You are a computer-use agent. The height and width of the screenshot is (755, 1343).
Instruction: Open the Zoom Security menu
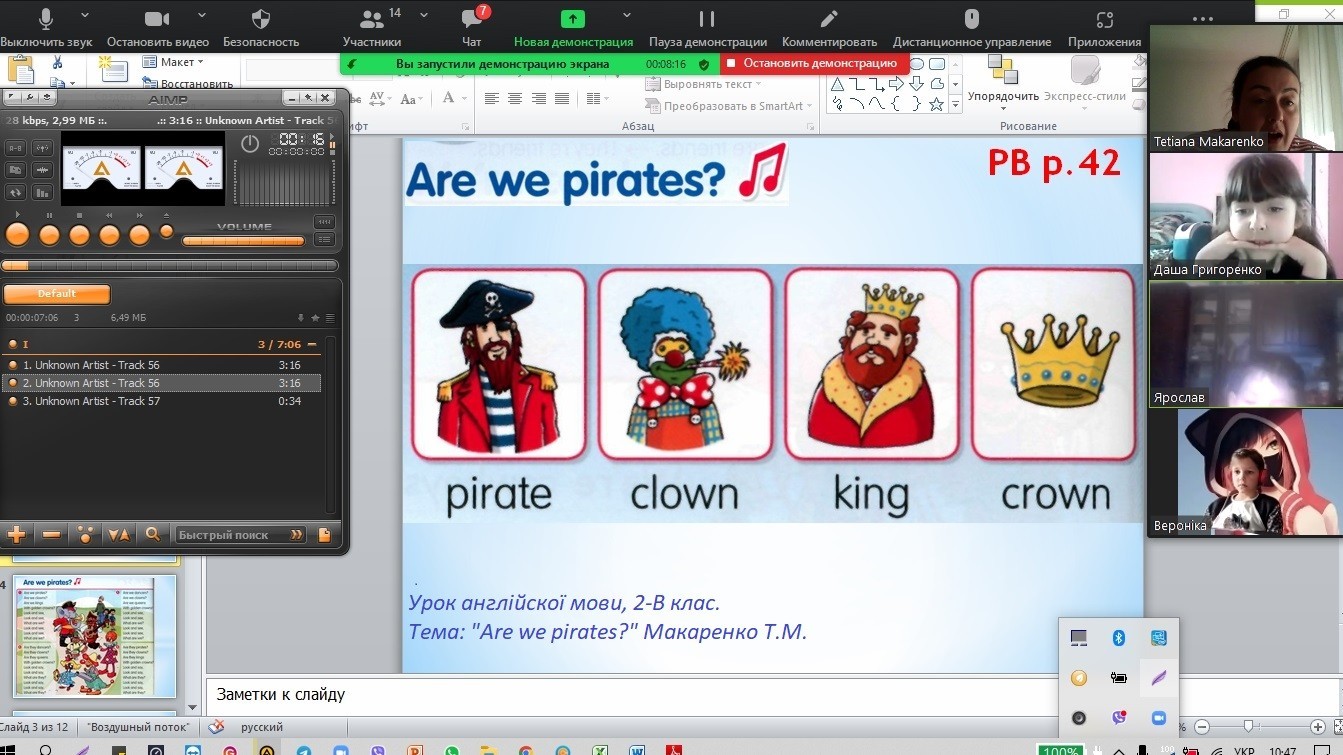point(260,20)
